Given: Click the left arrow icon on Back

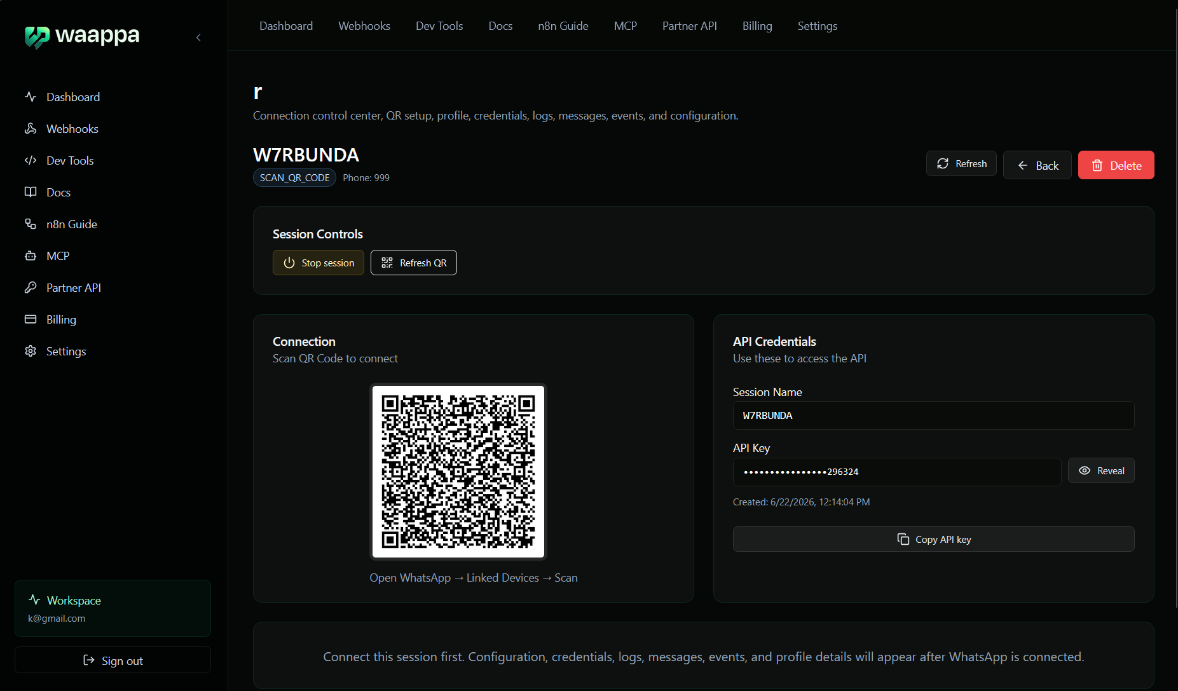Looking at the screenshot, I should 1022,165.
